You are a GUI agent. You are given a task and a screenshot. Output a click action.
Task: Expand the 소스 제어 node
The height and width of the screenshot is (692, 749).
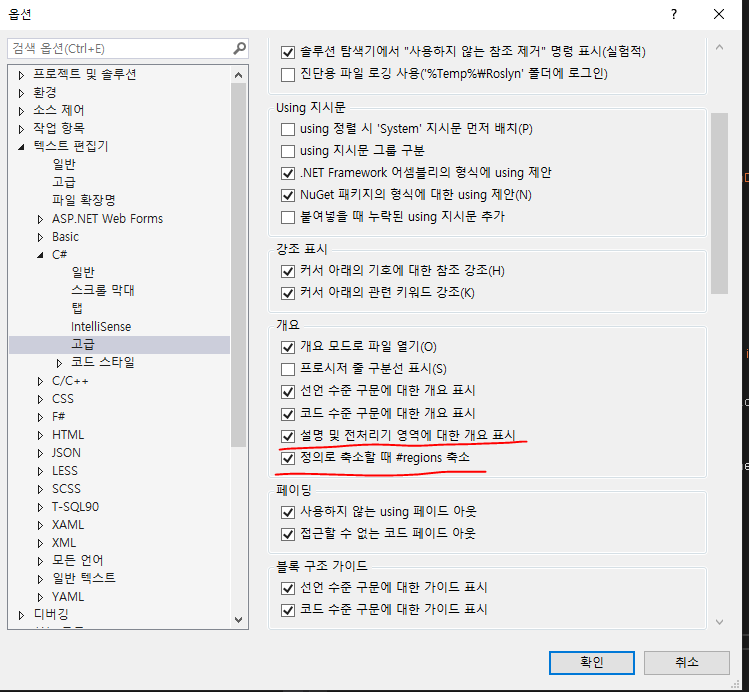(x=21, y=111)
